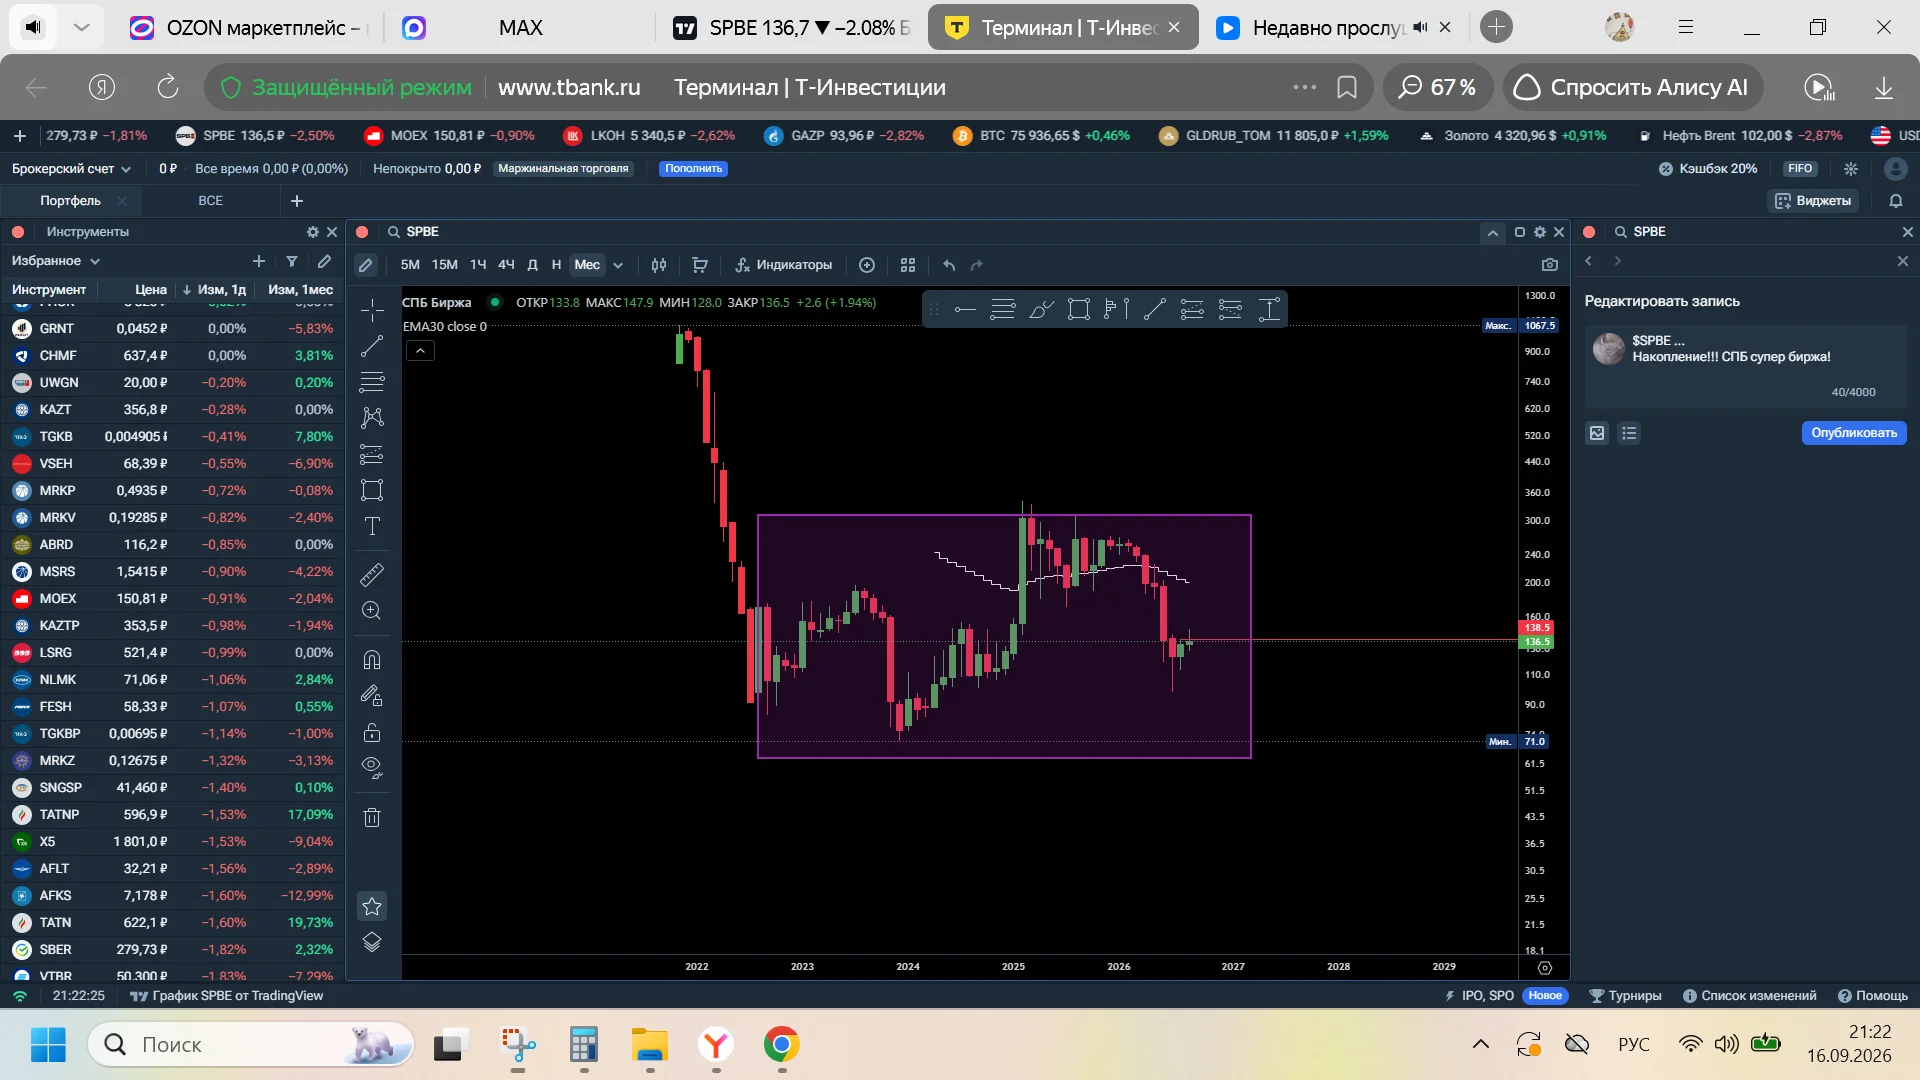The height and width of the screenshot is (1080, 1920).
Task: Expand more timeframes dropdown arrow
Action: click(x=618, y=265)
